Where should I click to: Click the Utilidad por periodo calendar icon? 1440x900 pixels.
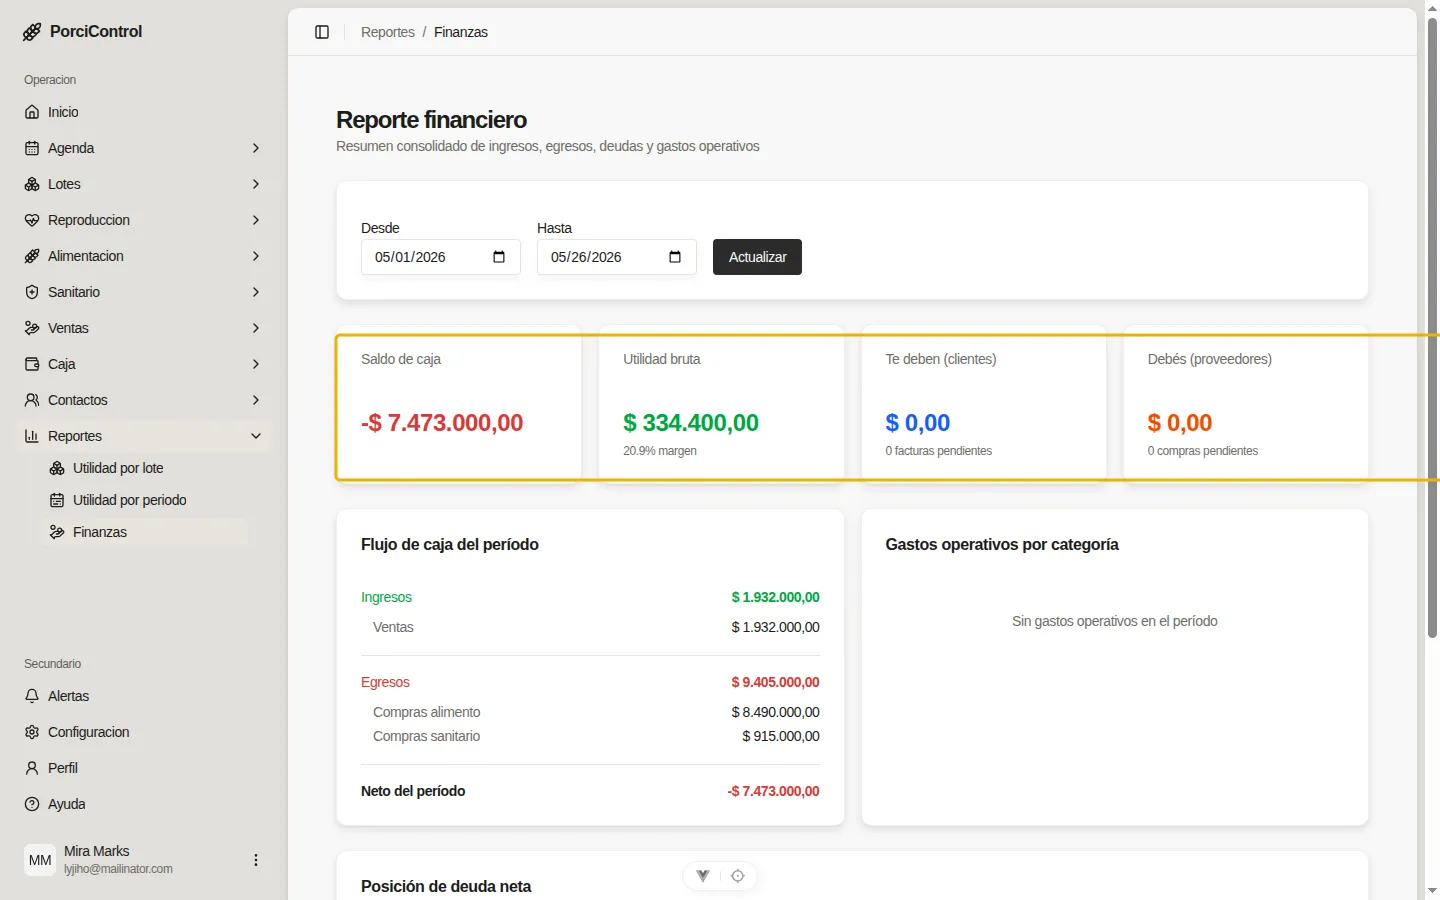[x=57, y=500]
